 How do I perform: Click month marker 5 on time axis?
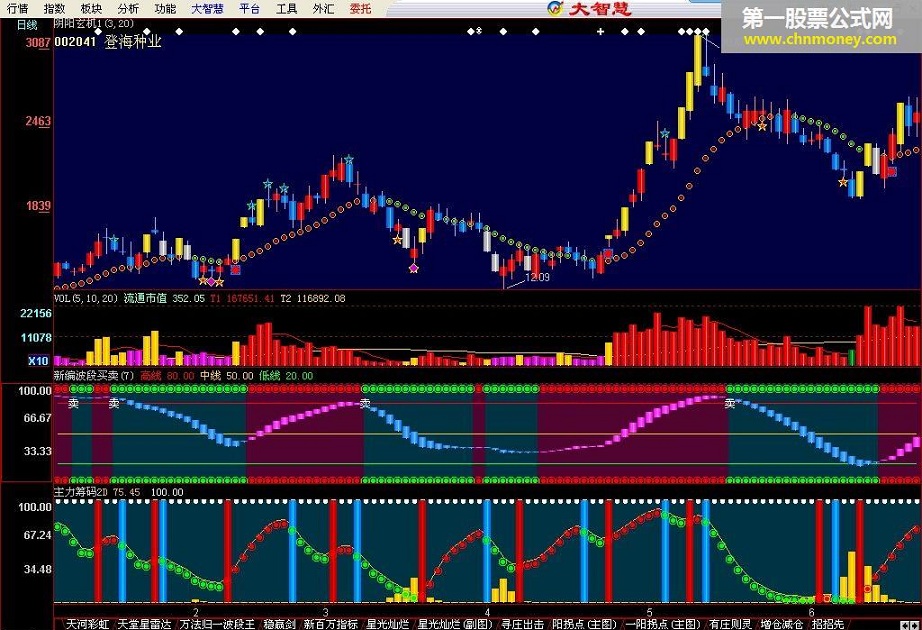coord(649,612)
